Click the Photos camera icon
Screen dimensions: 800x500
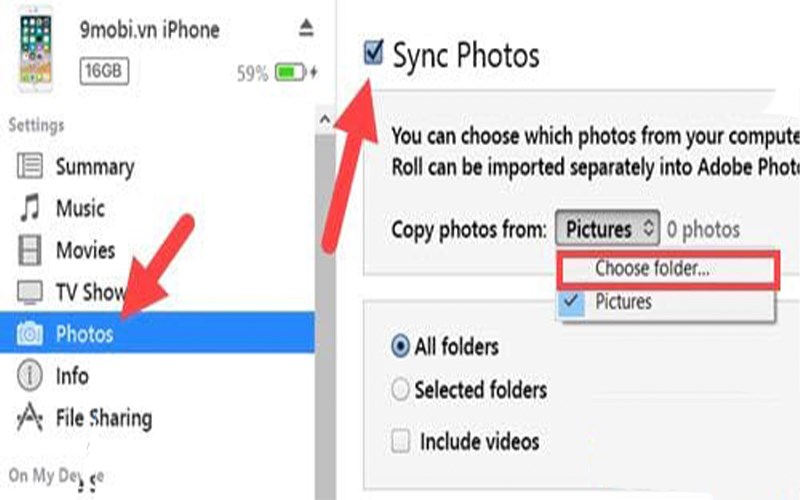[x=30, y=334]
